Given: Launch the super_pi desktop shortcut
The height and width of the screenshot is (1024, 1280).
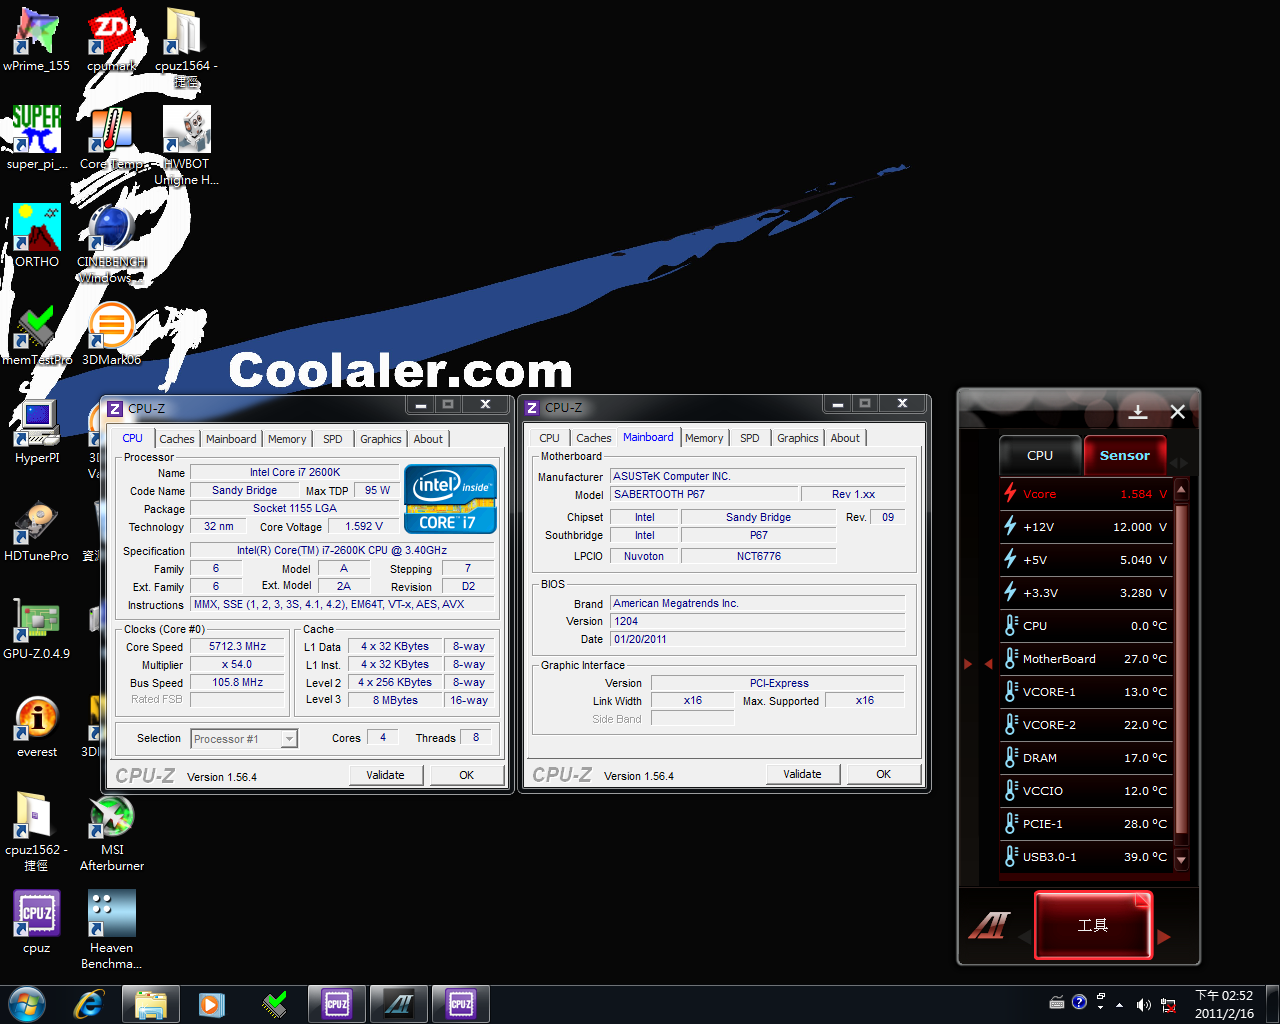Looking at the screenshot, I should pyautogui.click(x=37, y=138).
